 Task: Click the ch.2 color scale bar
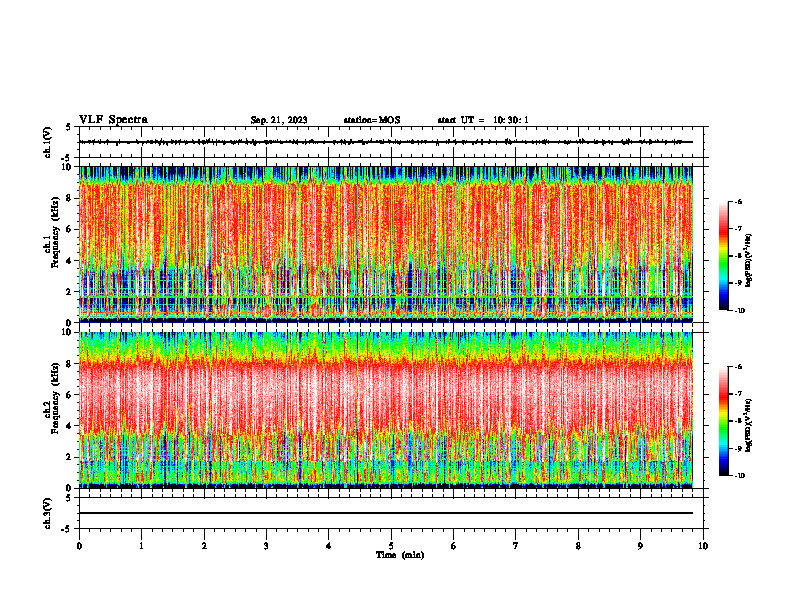coord(723,421)
